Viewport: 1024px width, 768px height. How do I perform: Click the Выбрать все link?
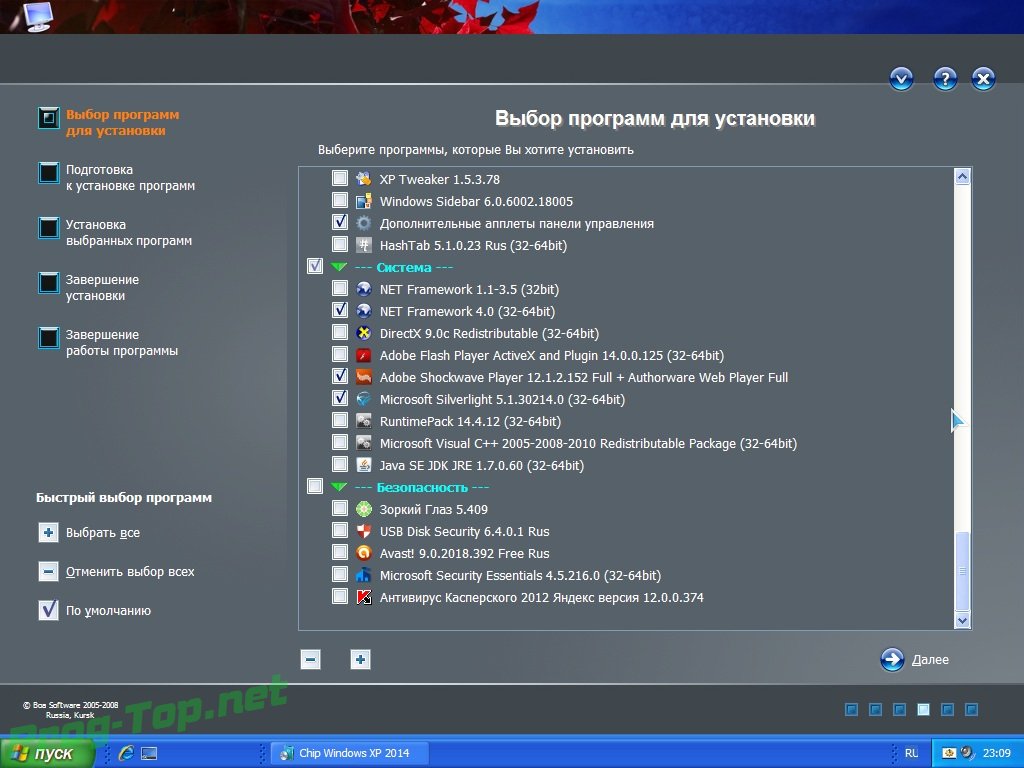(103, 533)
